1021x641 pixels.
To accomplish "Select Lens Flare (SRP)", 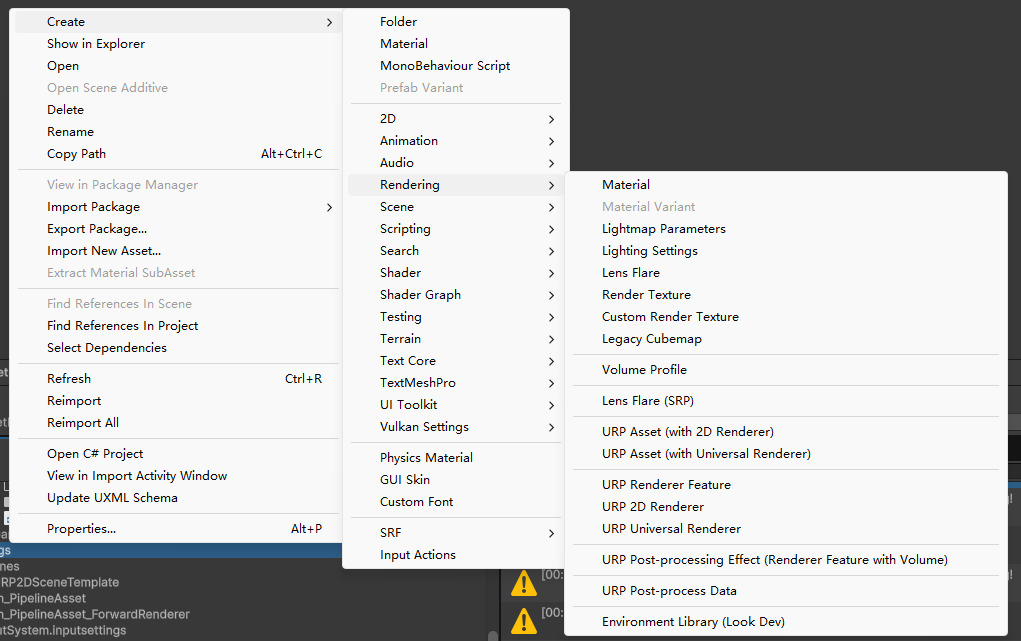I will point(786,401).
